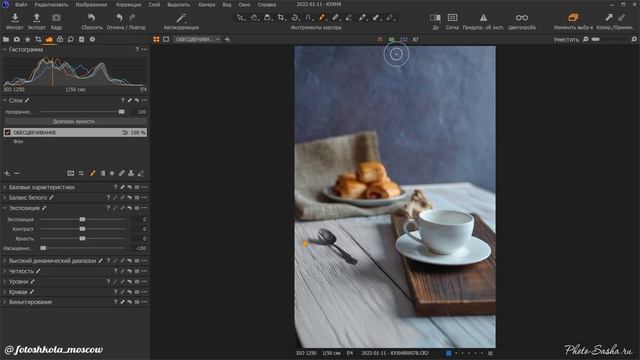640x360 pixels.
Task: Open the Details magnifier tool tab
Action: point(71,40)
